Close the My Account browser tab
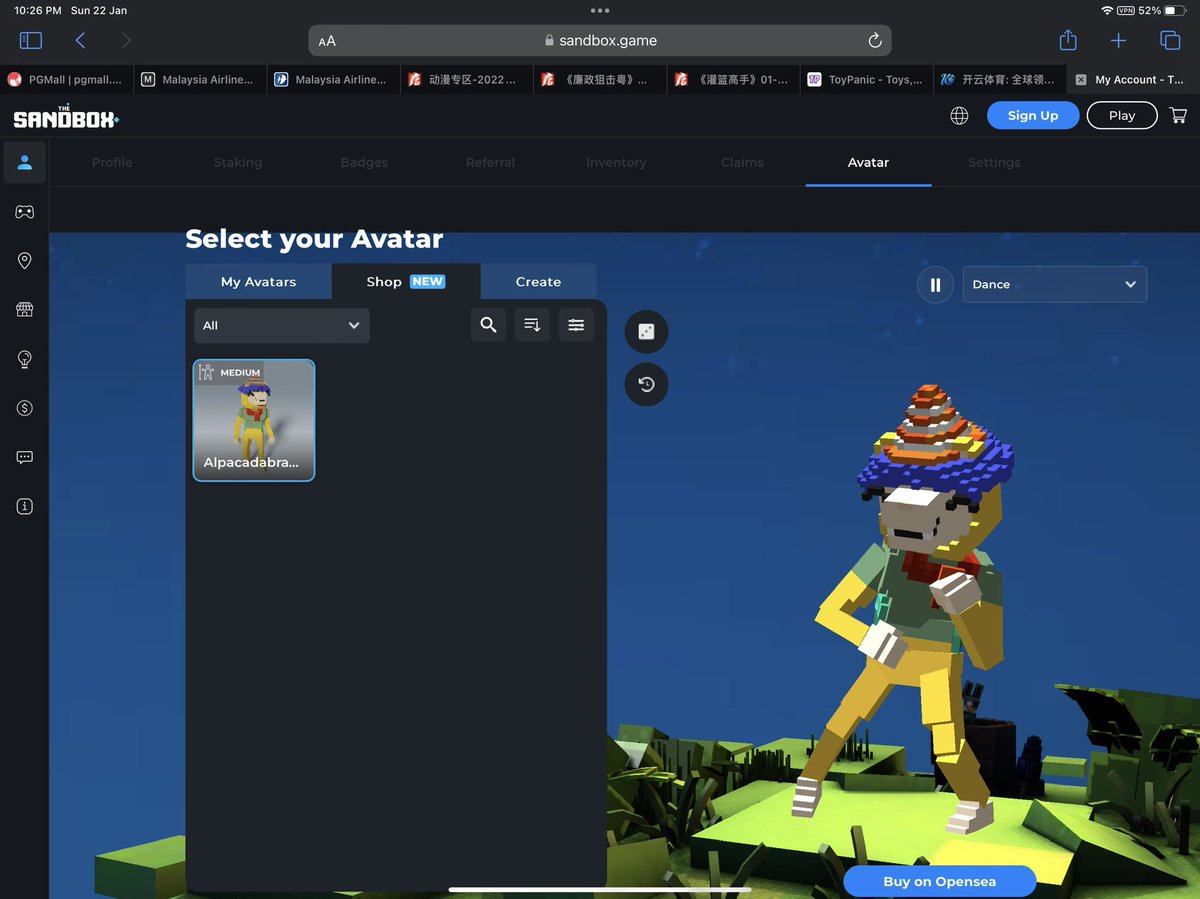Image resolution: width=1200 pixels, height=899 pixels. coord(1081,80)
